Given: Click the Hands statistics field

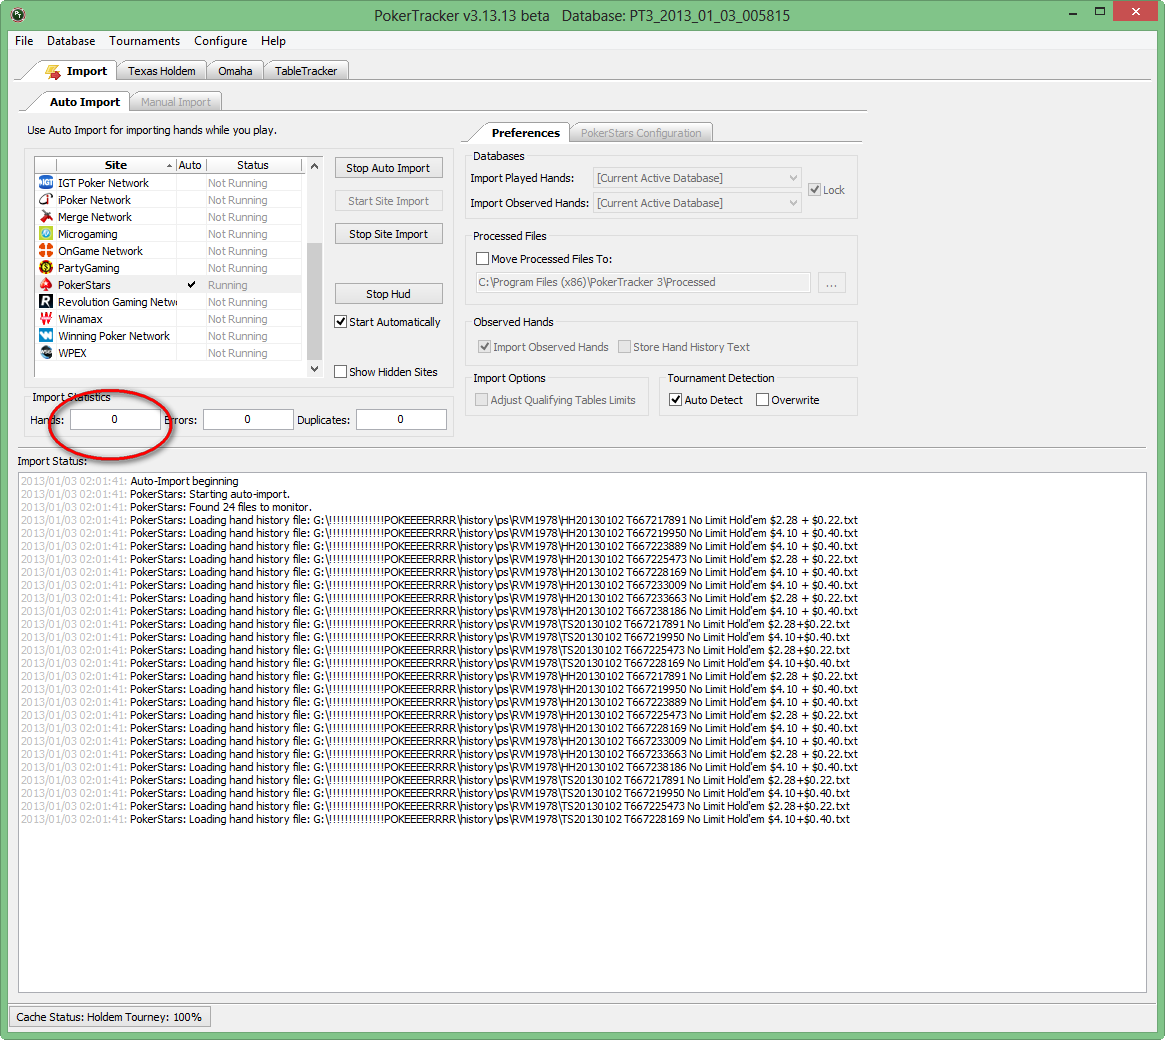Looking at the screenshot, I should coord(114,420).
